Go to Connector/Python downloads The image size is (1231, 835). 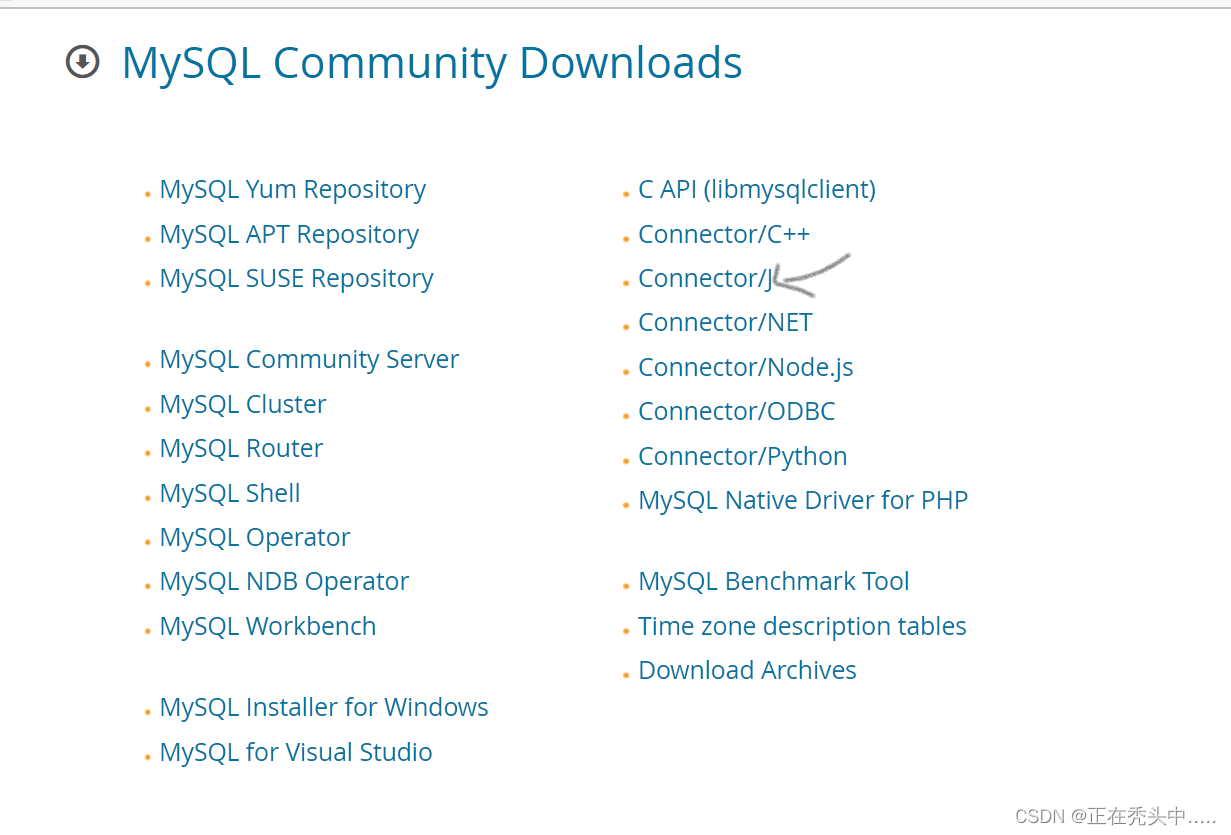coord(742,457)
